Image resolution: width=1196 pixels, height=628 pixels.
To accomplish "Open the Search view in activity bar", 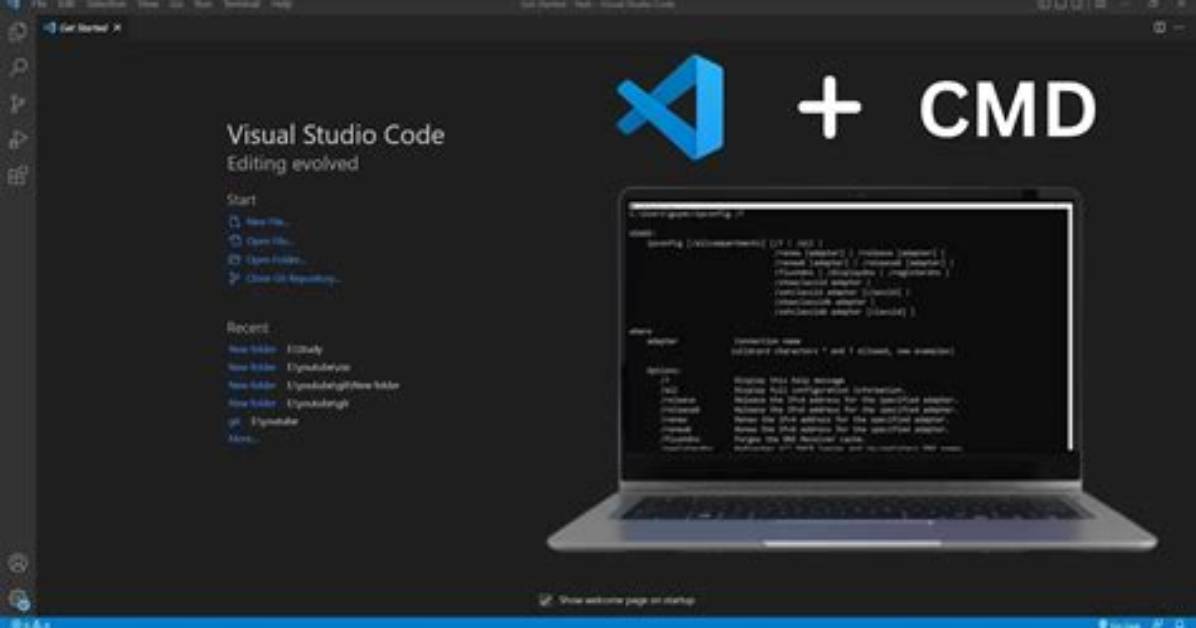I will pos(18,67).
